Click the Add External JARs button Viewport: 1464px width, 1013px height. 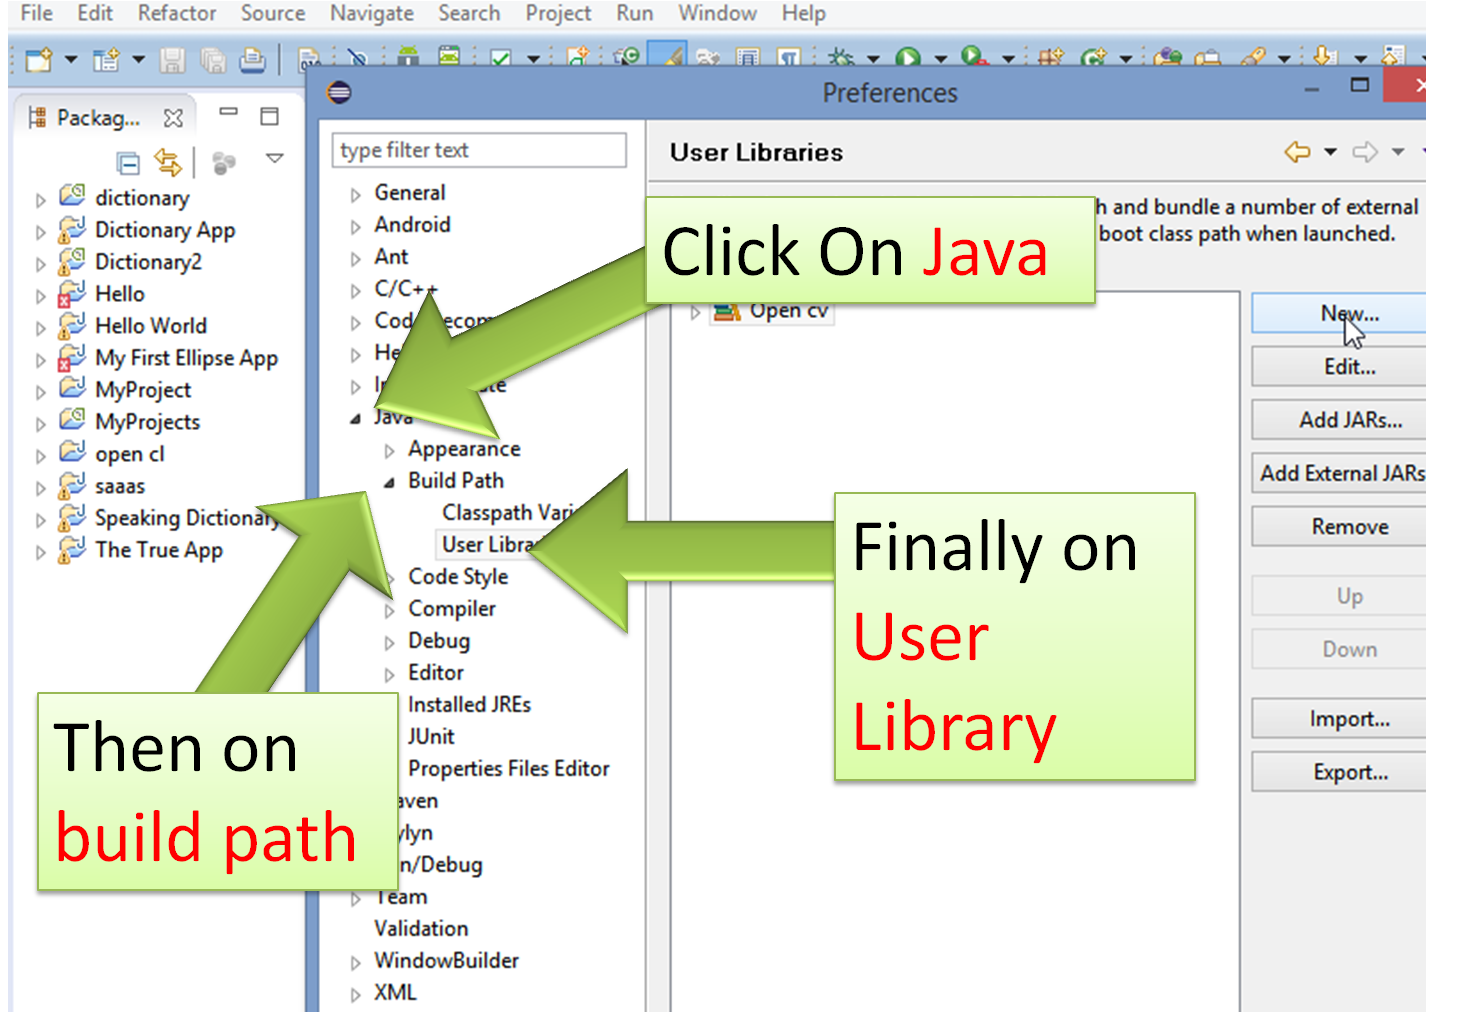(1345, 473)
